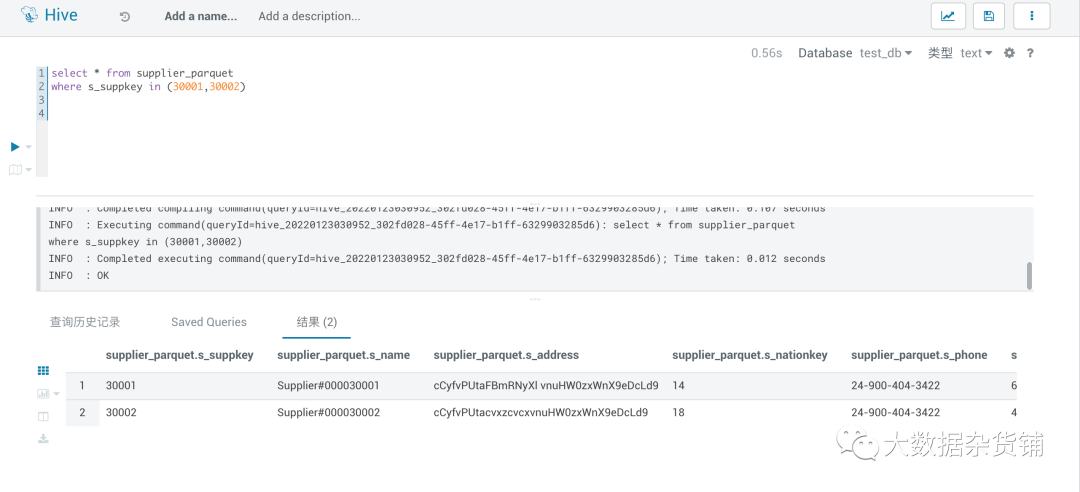Expand the test_db database dropdown
The image size is (1080, 492).
point(886,53)
